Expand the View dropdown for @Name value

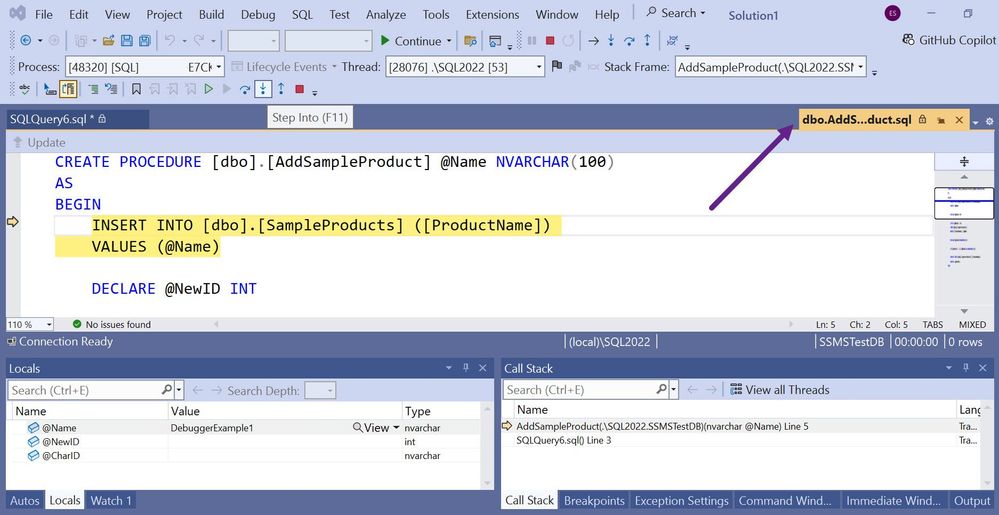point(396,428)
